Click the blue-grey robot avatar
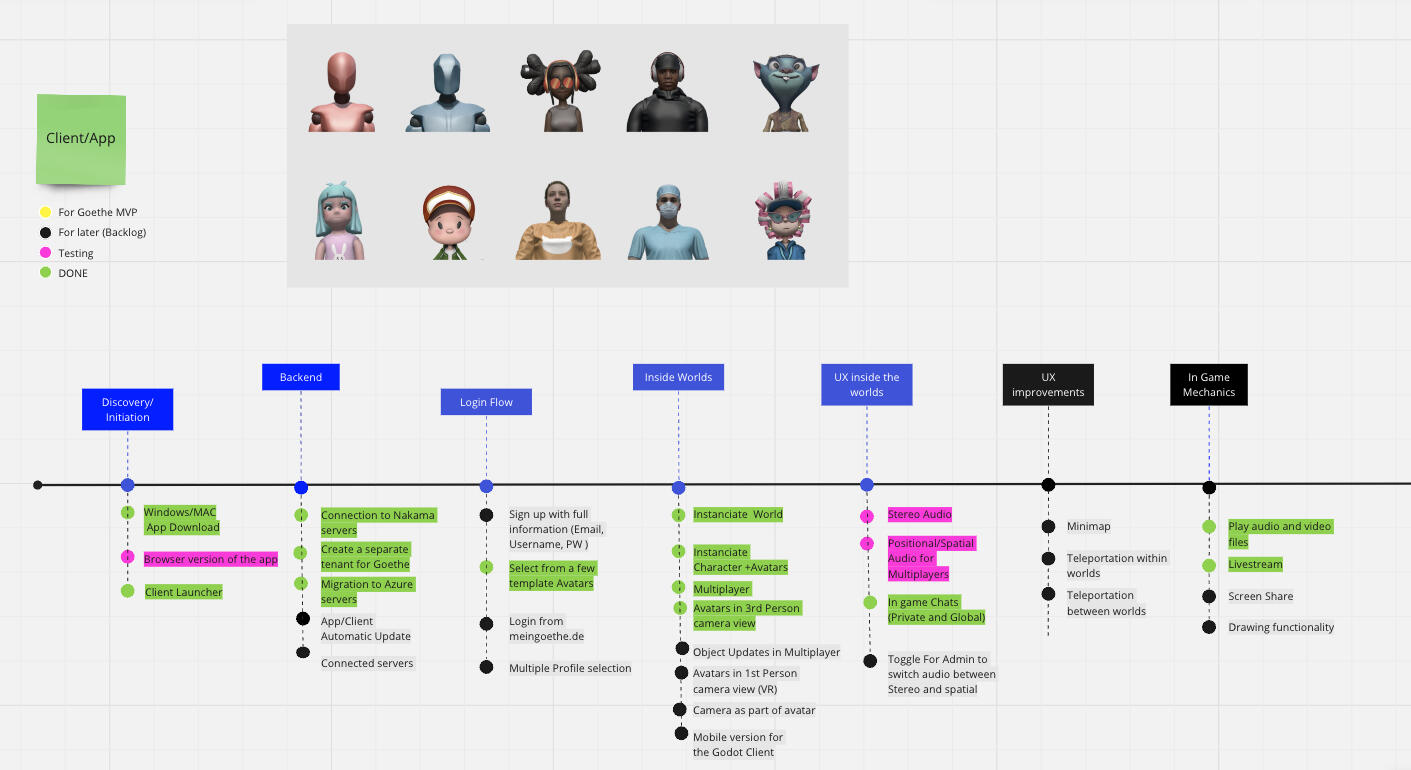This screenshot has width=1411, height=770. click(447, 93)
